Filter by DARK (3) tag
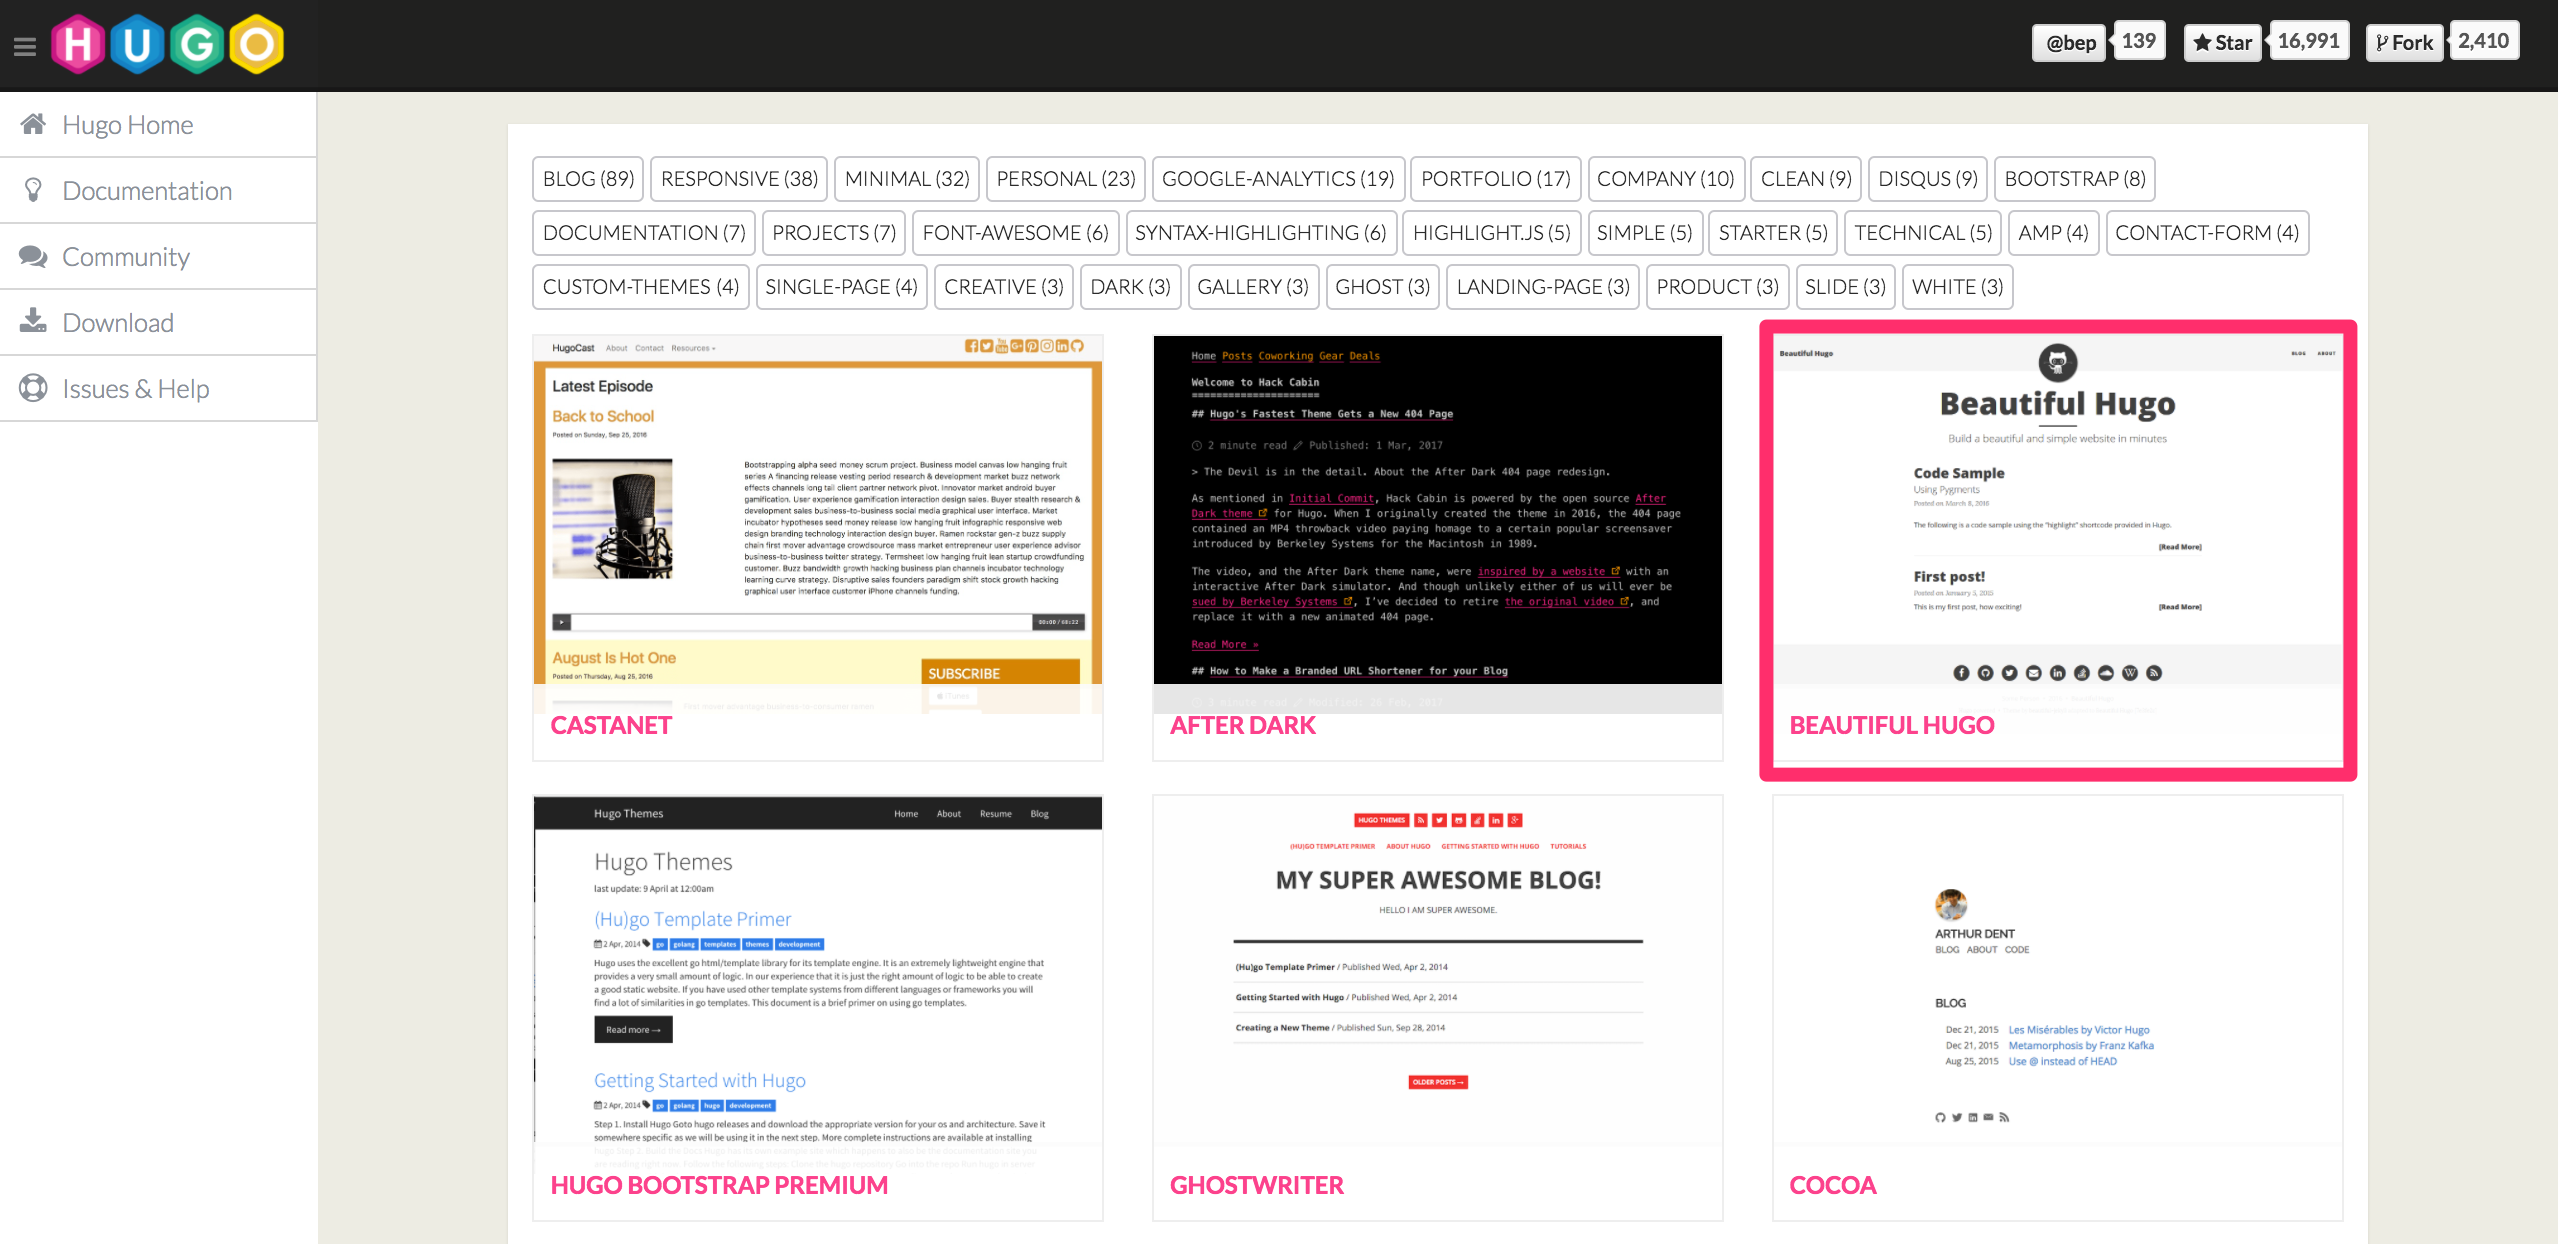 click(x=1131, y=287)
